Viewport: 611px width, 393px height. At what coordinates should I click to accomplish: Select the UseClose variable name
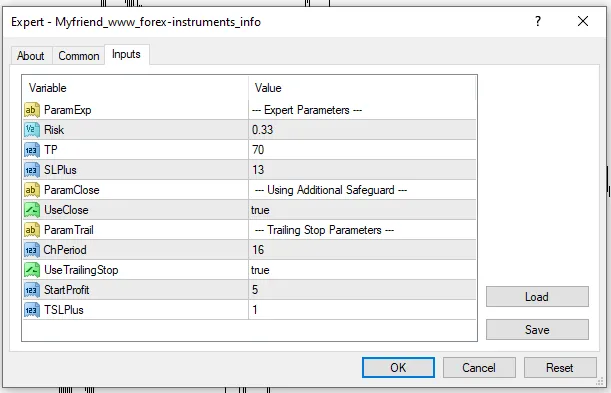tap(66, 210)
